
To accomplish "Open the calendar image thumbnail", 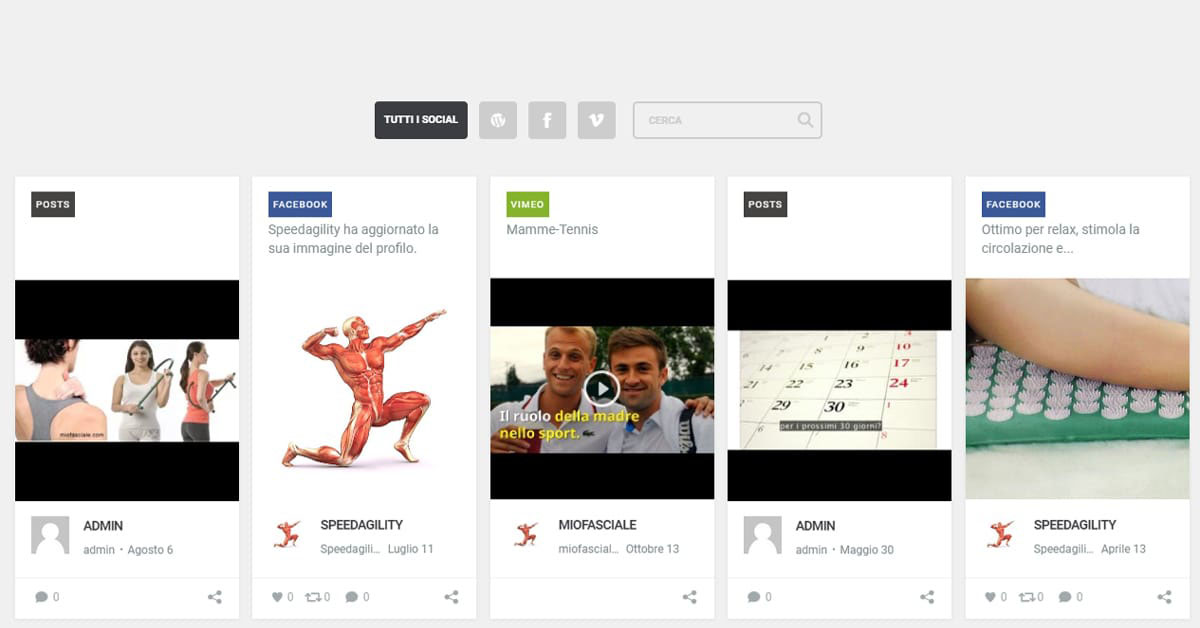I will [x=839, y=390].
